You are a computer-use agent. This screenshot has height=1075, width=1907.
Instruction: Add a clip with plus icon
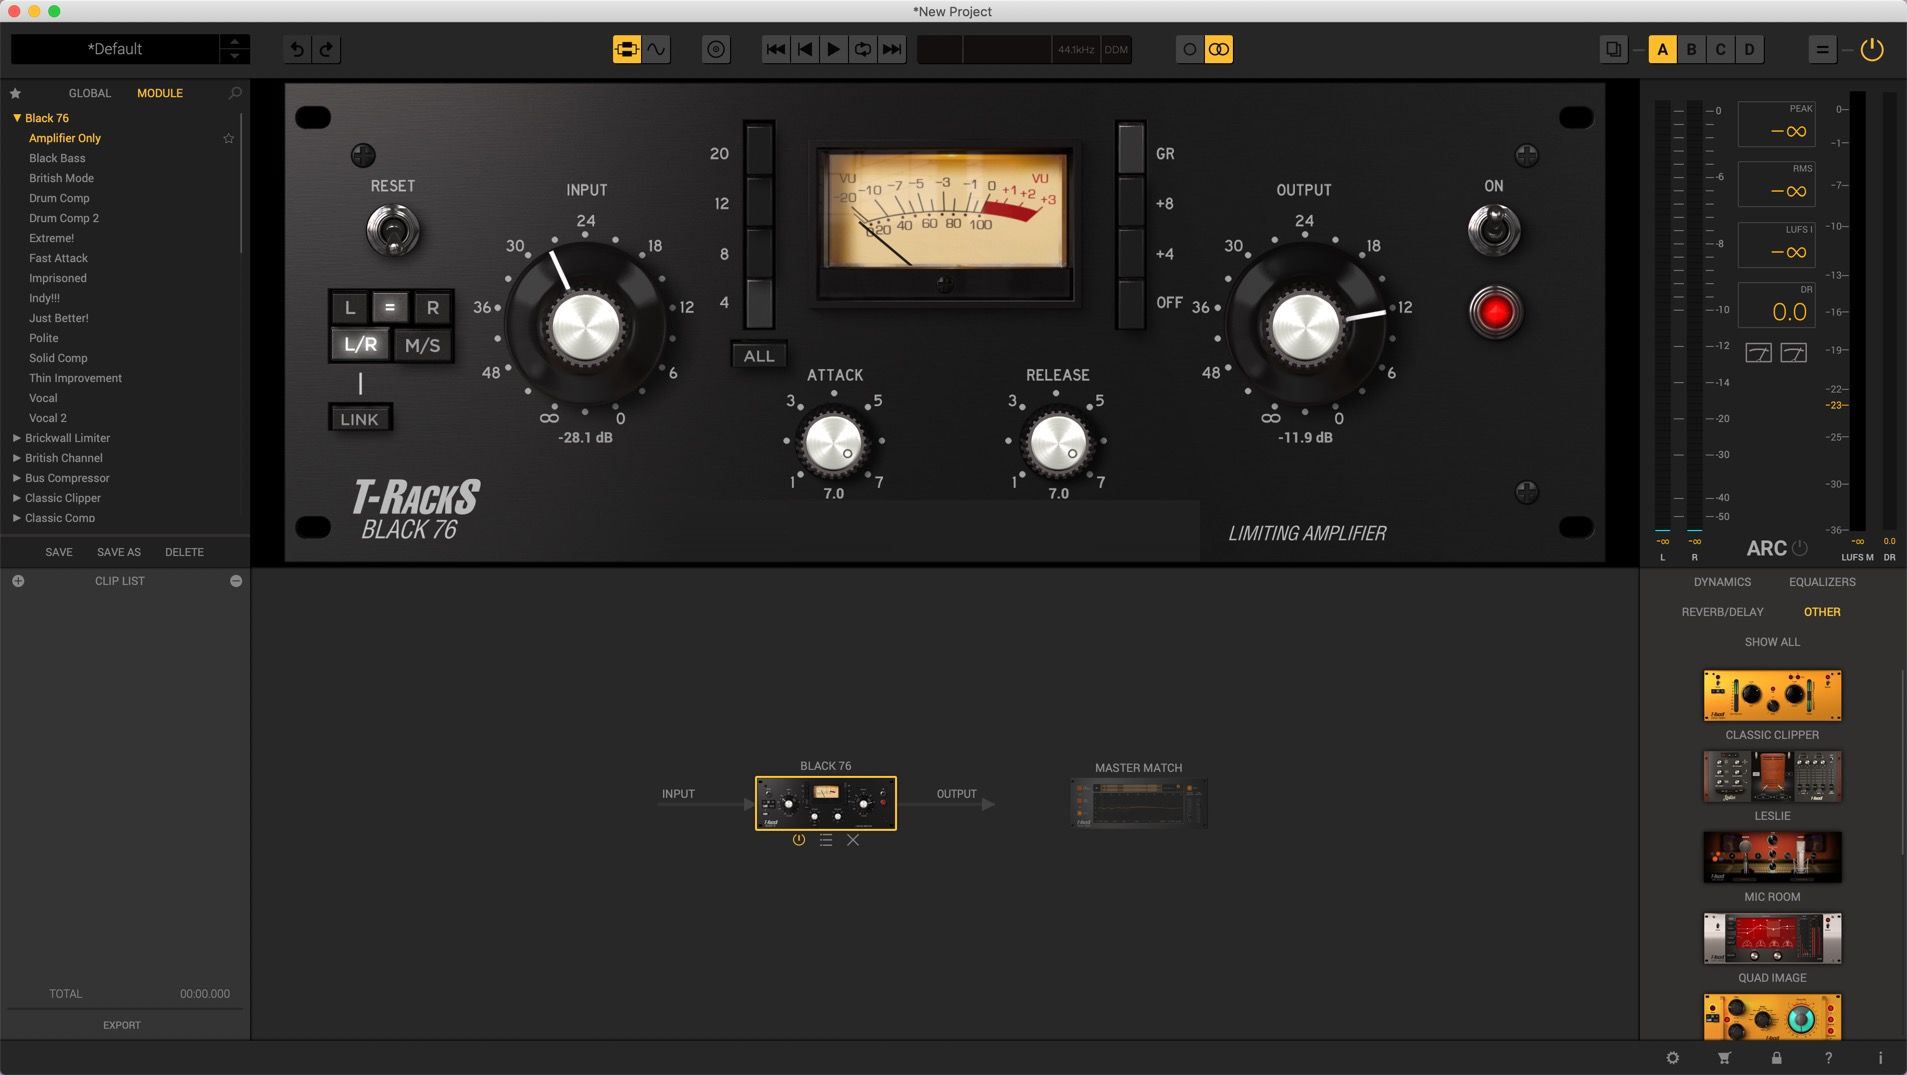[18, 581]
